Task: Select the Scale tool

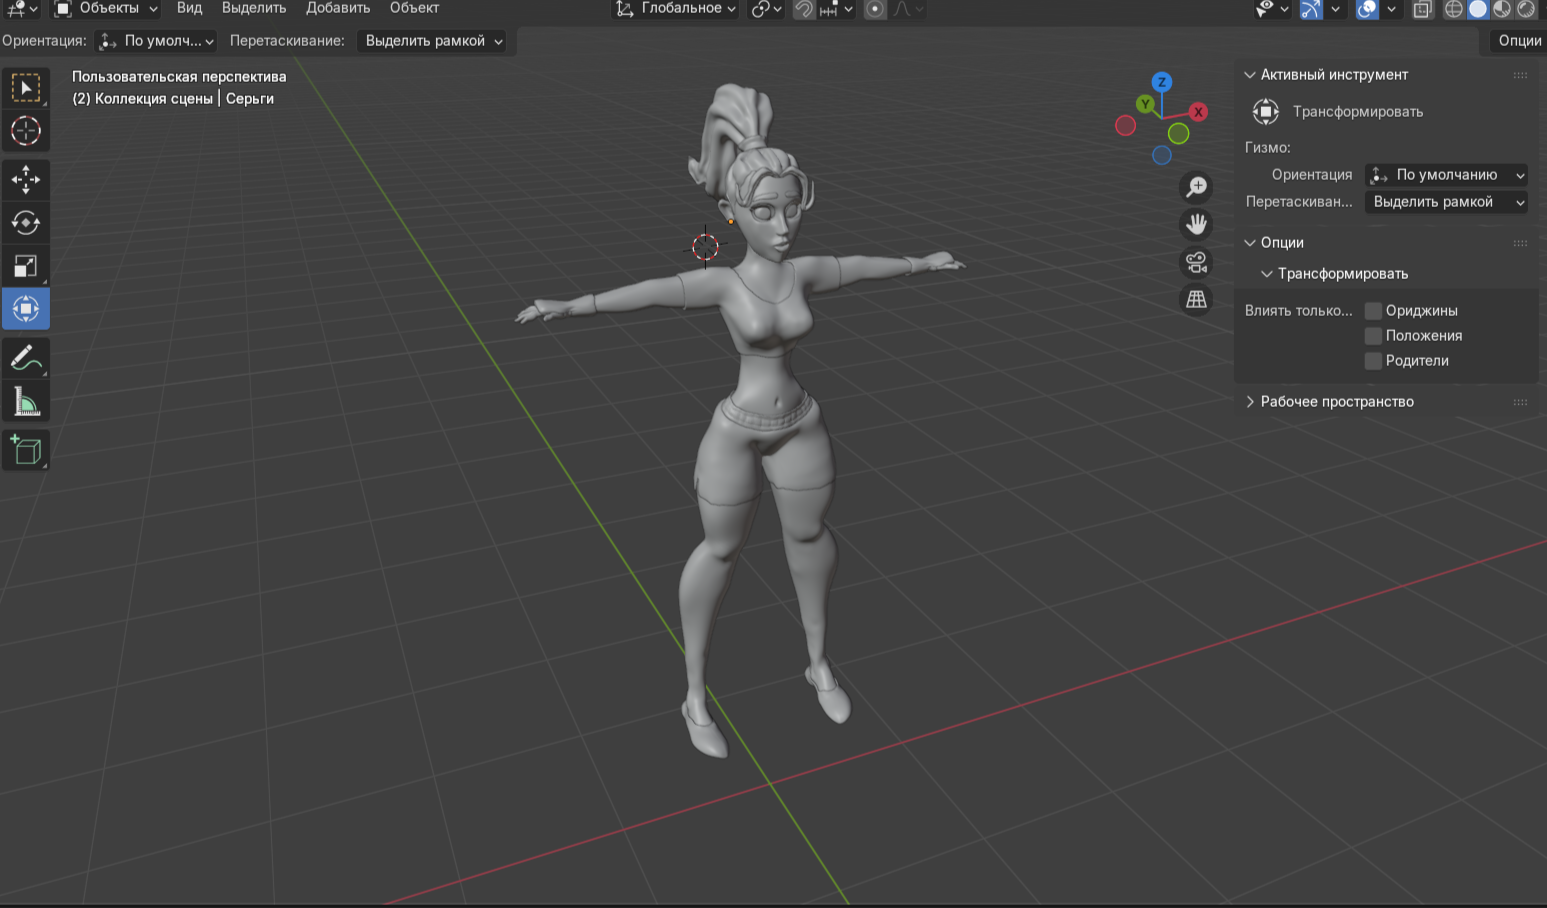Action: pos(26,266)
